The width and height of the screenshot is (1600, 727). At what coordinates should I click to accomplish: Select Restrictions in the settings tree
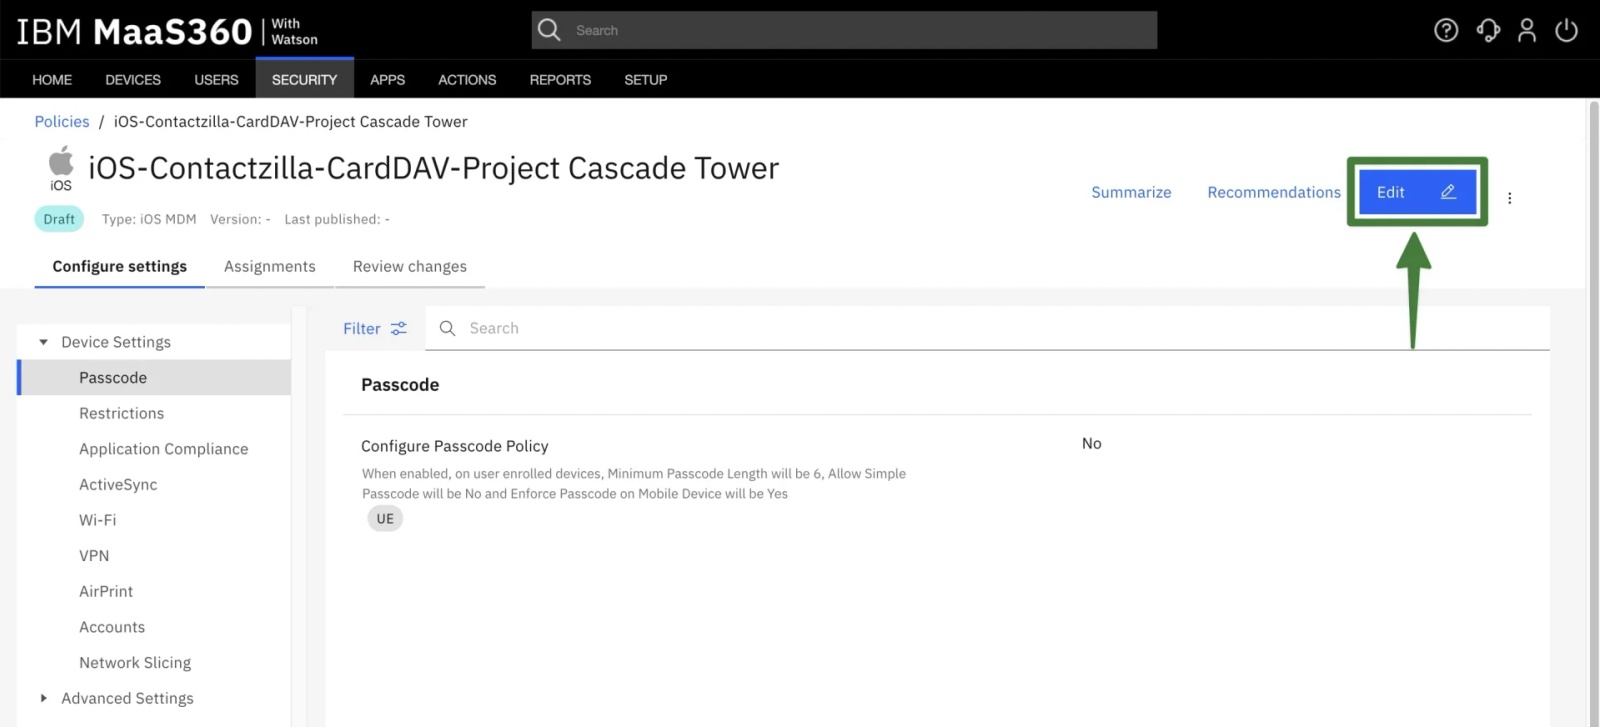point(121,413)
